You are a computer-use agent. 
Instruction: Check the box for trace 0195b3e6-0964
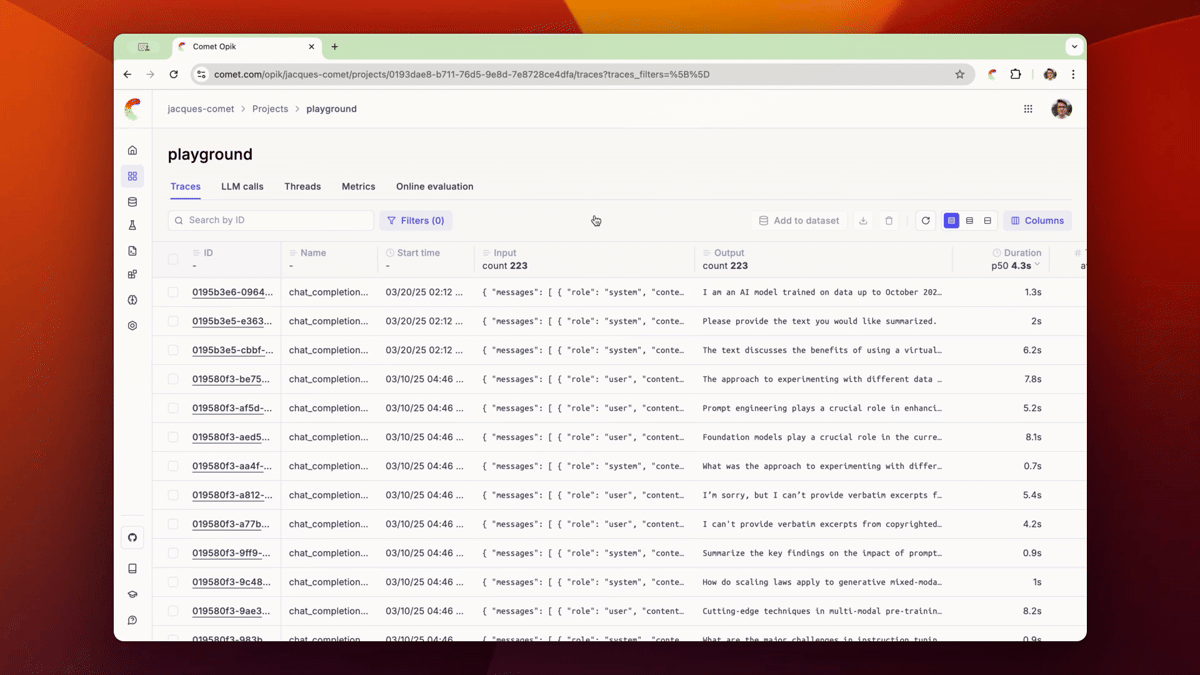pyautogui.click(x=173, y=292)
